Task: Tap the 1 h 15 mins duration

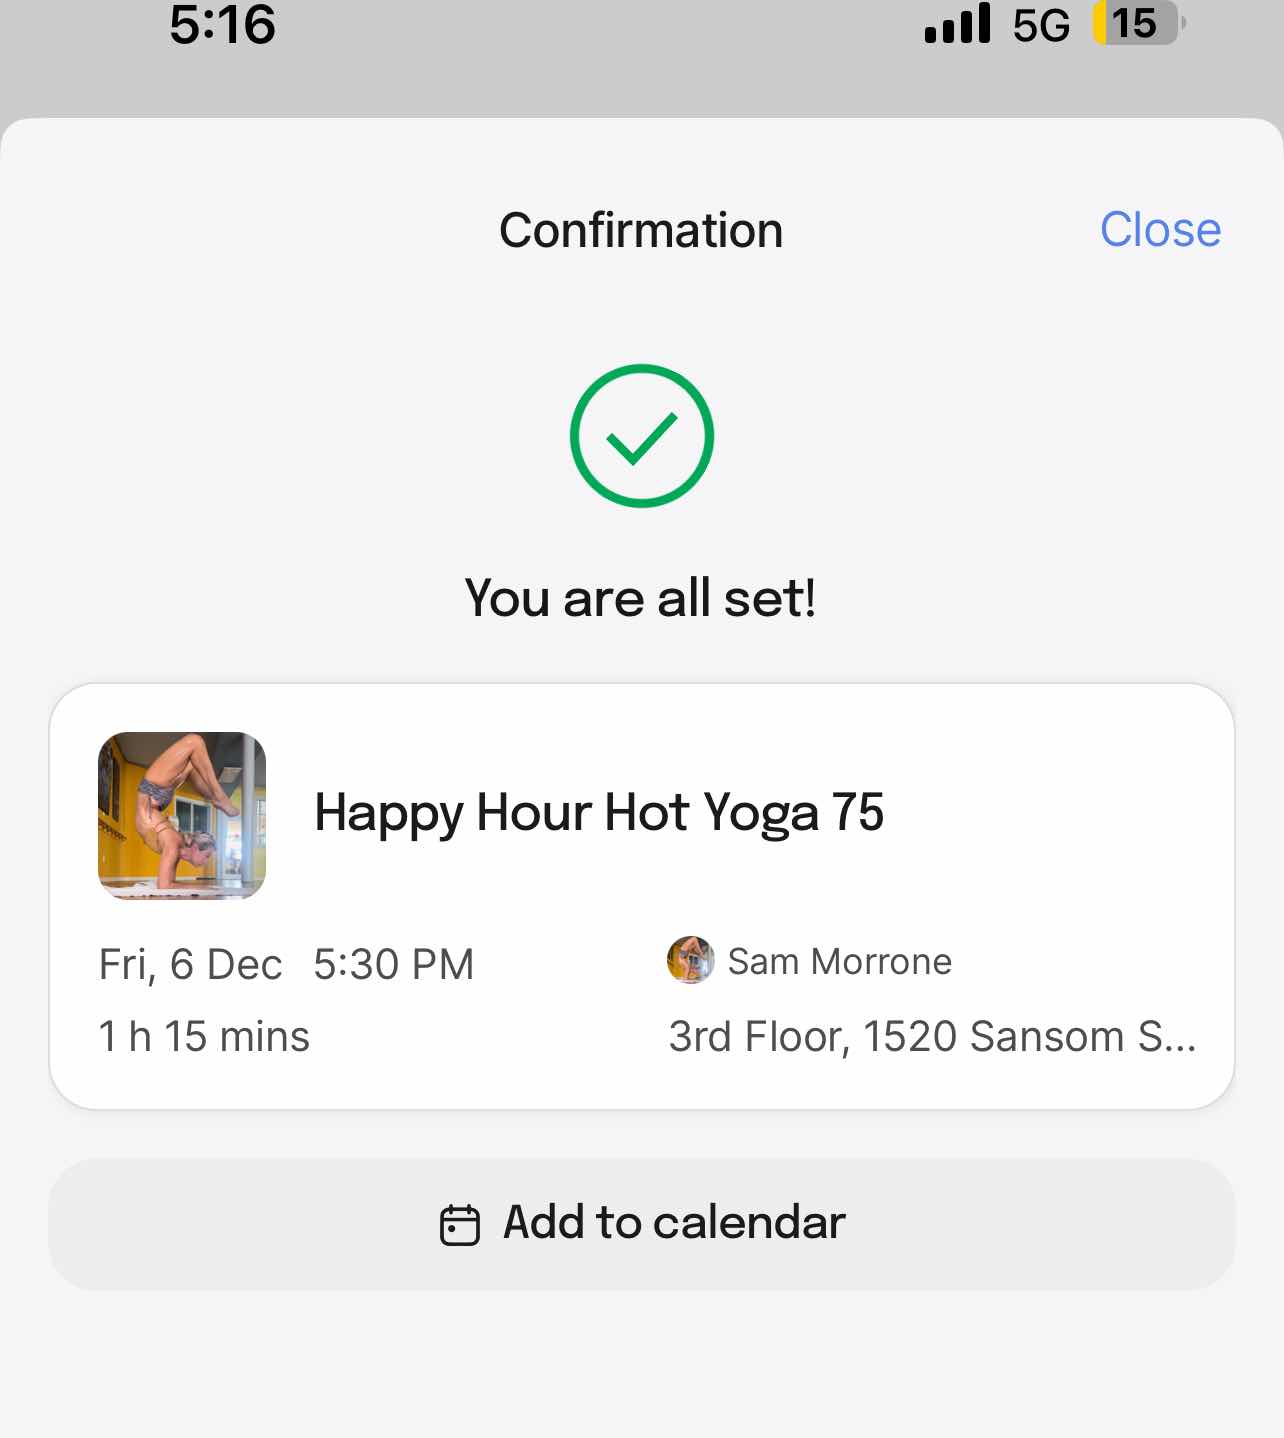Action: click(204, 1037)
